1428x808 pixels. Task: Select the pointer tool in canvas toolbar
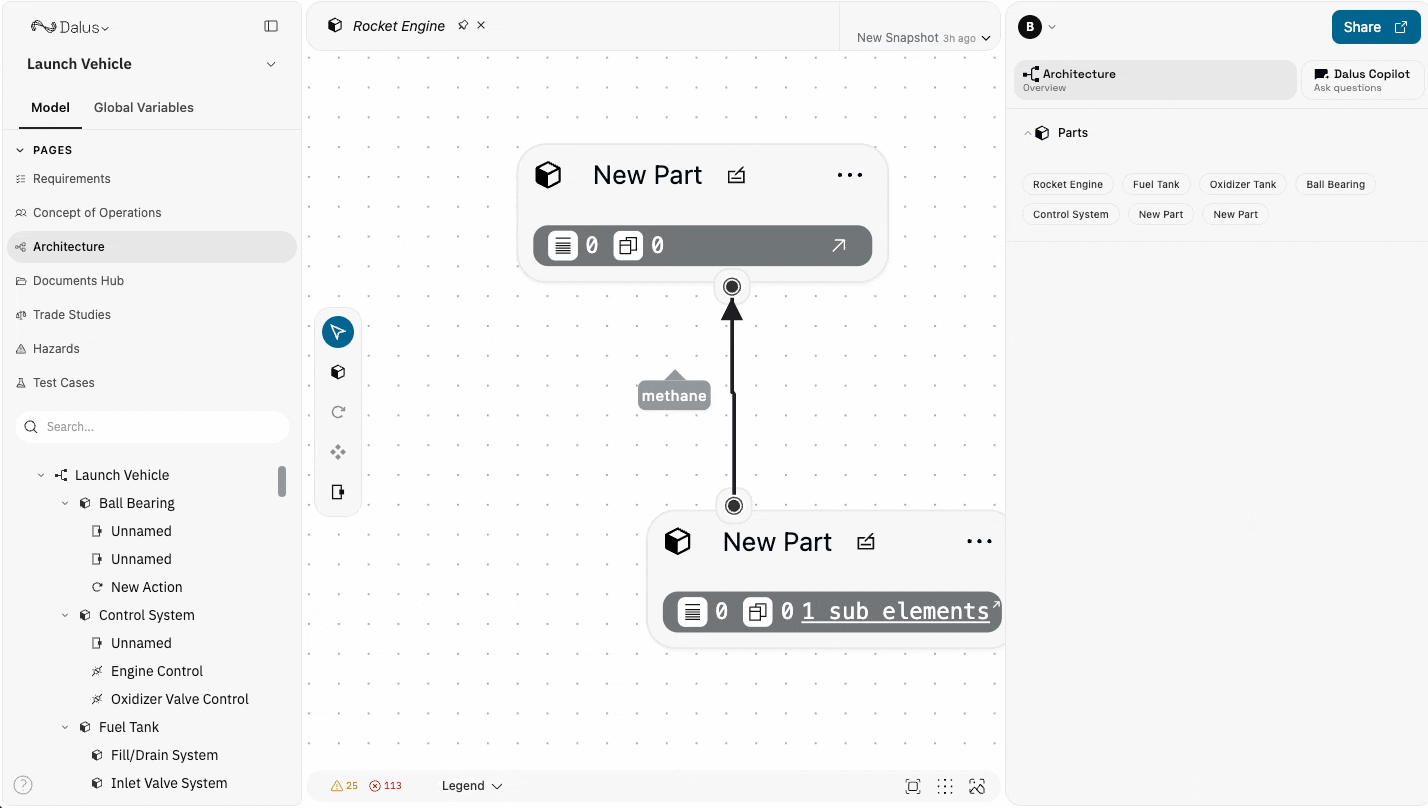tap(338, 332)
